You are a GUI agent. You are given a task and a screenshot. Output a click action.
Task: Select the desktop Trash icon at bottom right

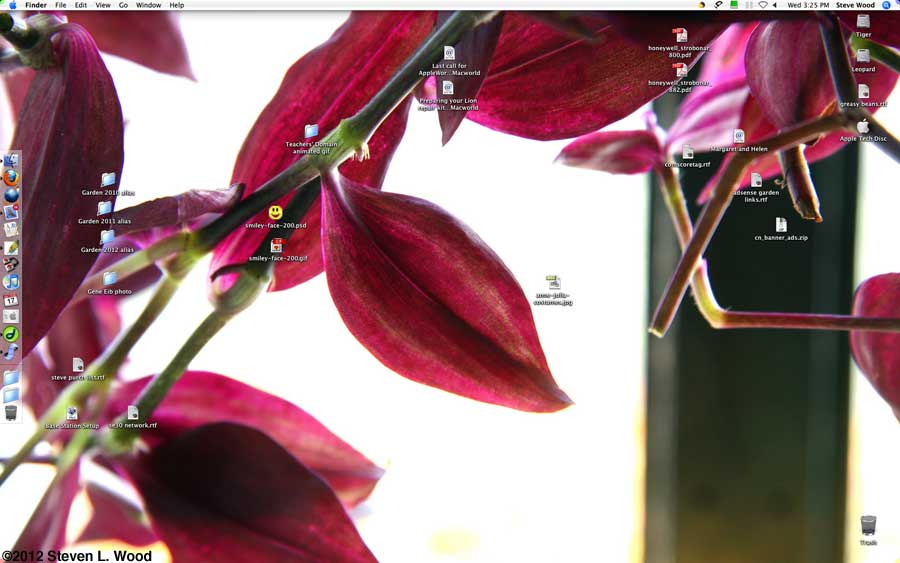click(868, 526)
